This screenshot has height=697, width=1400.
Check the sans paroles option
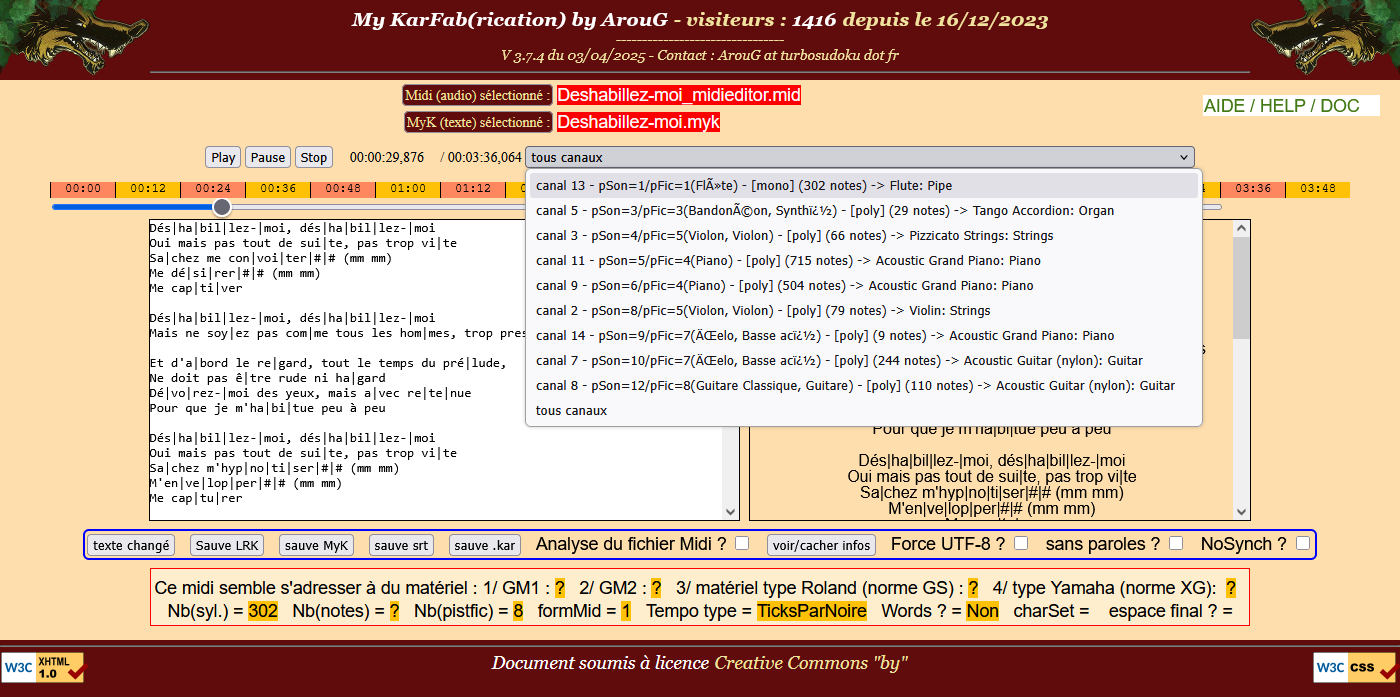pyautogui.click(x=1176, y=543)
